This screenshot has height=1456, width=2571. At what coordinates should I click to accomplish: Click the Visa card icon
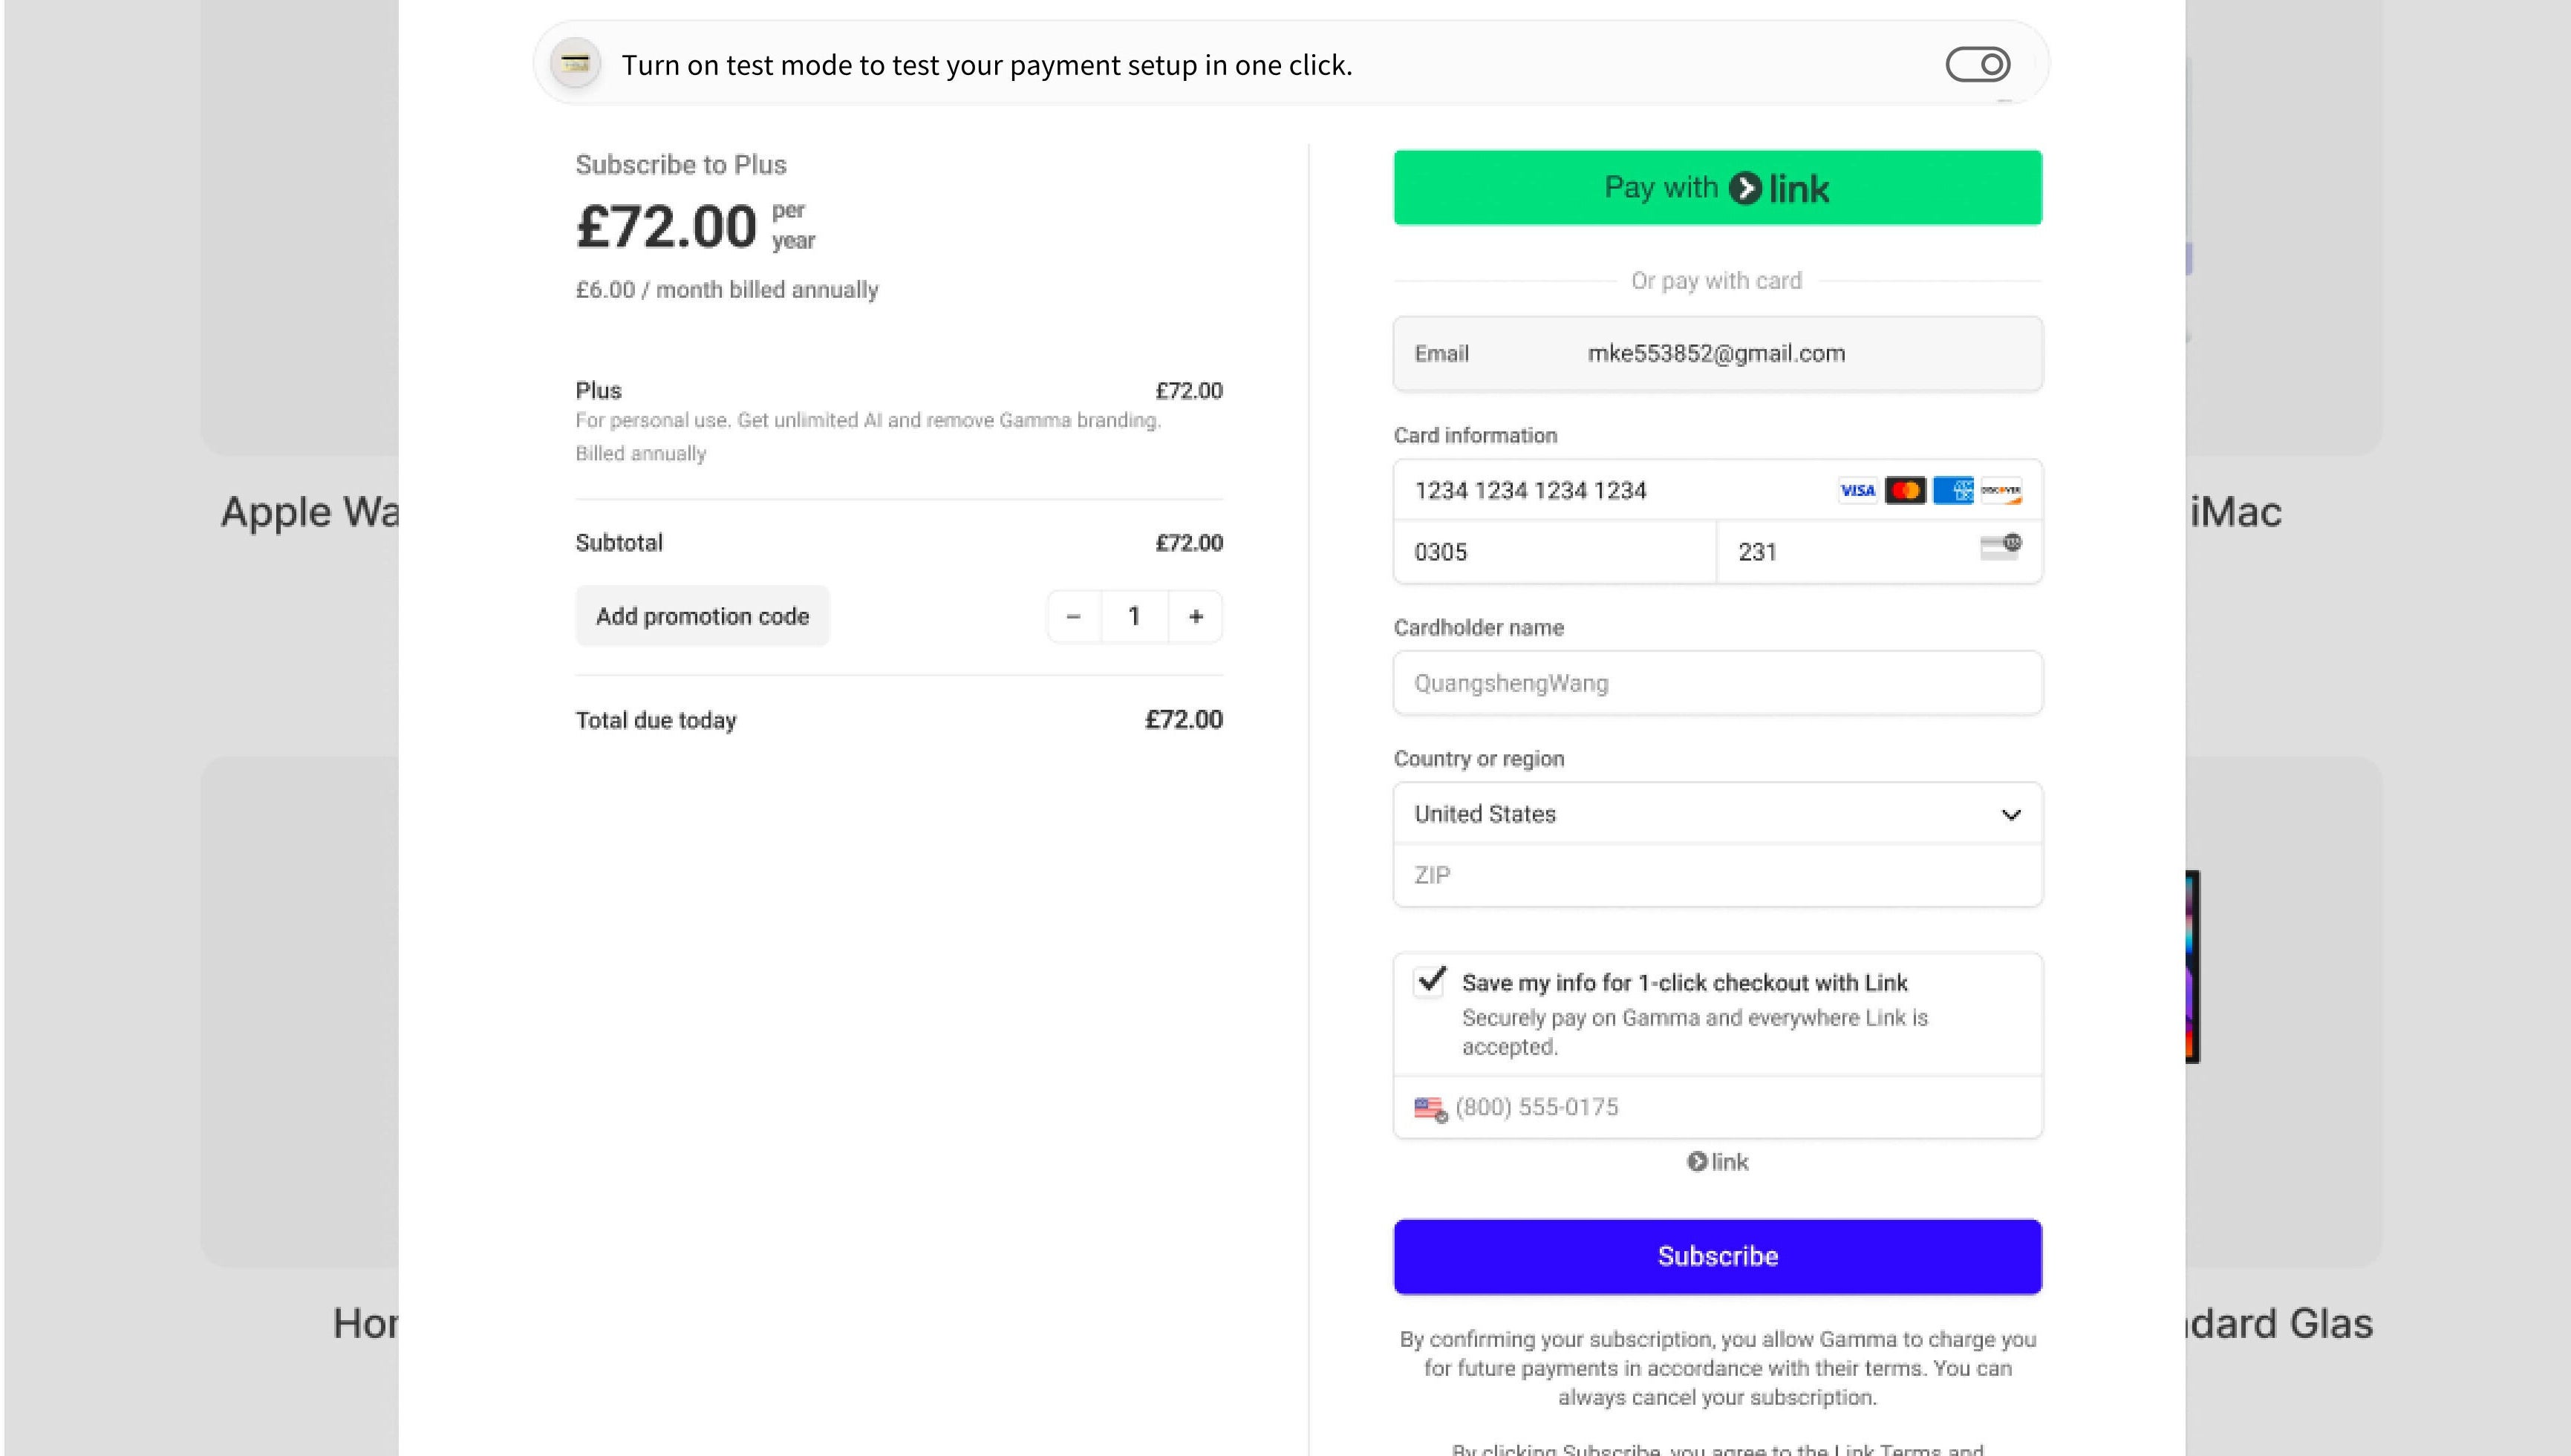pos(1857,490)
